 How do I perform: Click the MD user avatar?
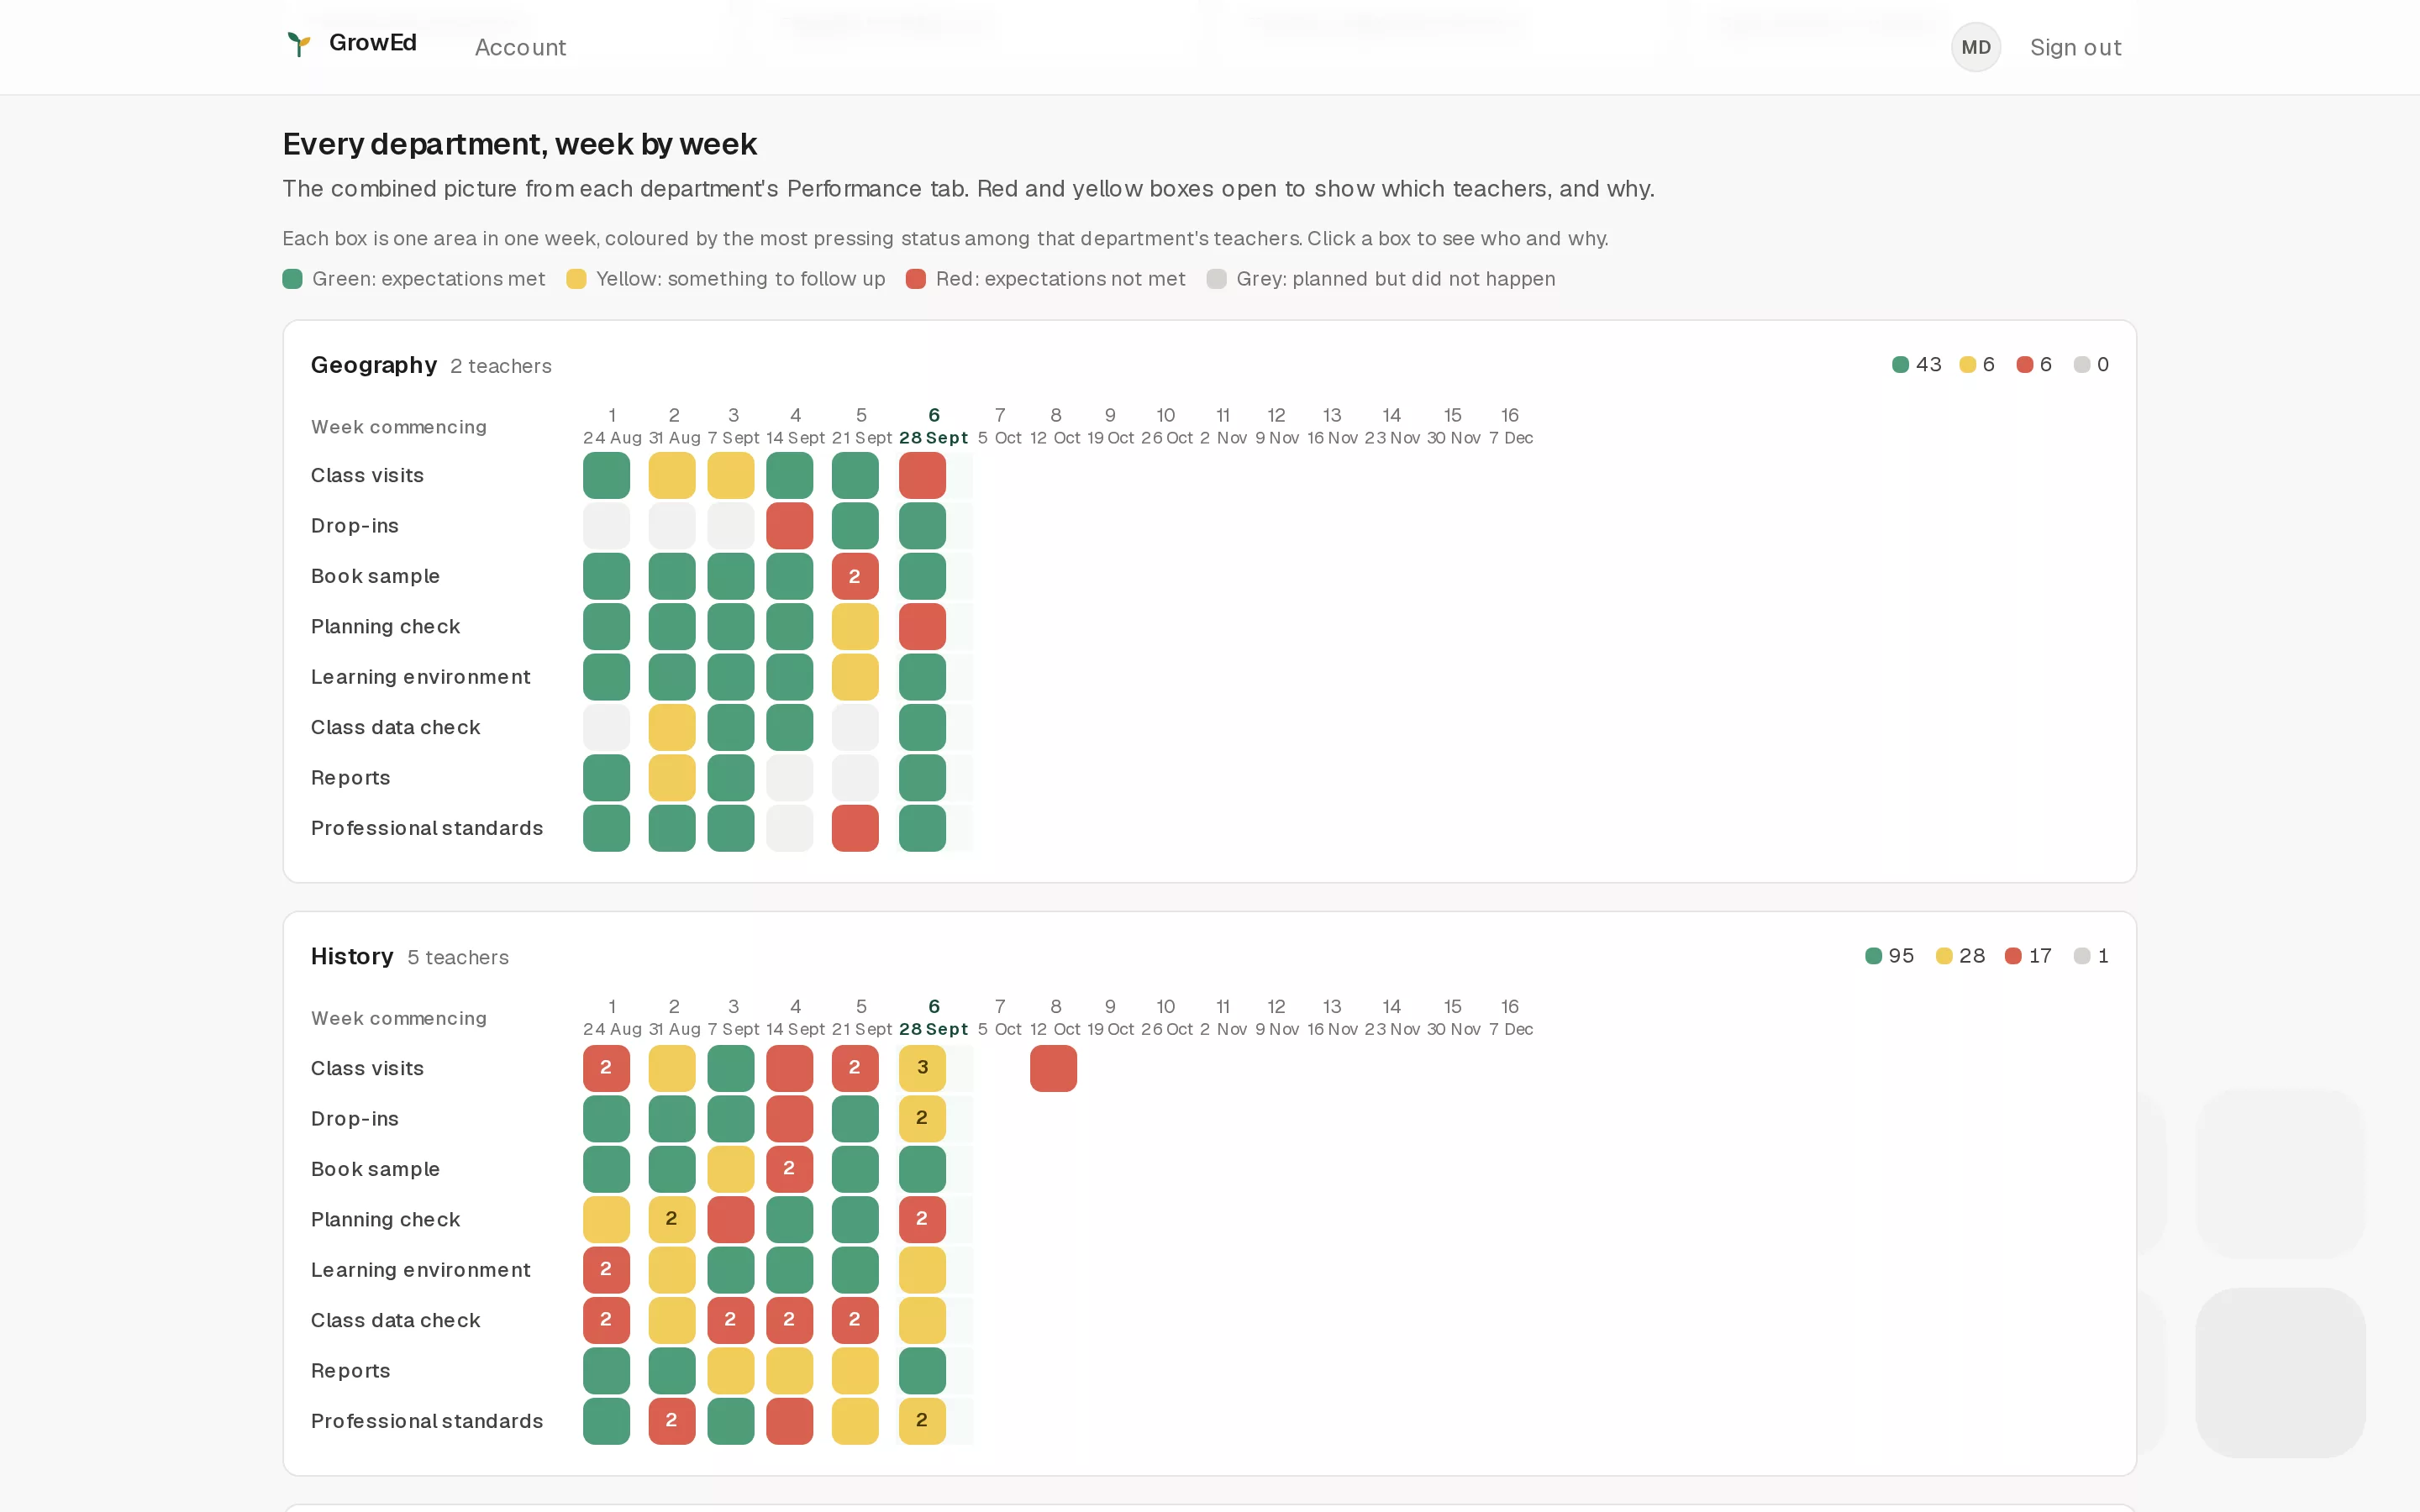[x=1975, y=47]
